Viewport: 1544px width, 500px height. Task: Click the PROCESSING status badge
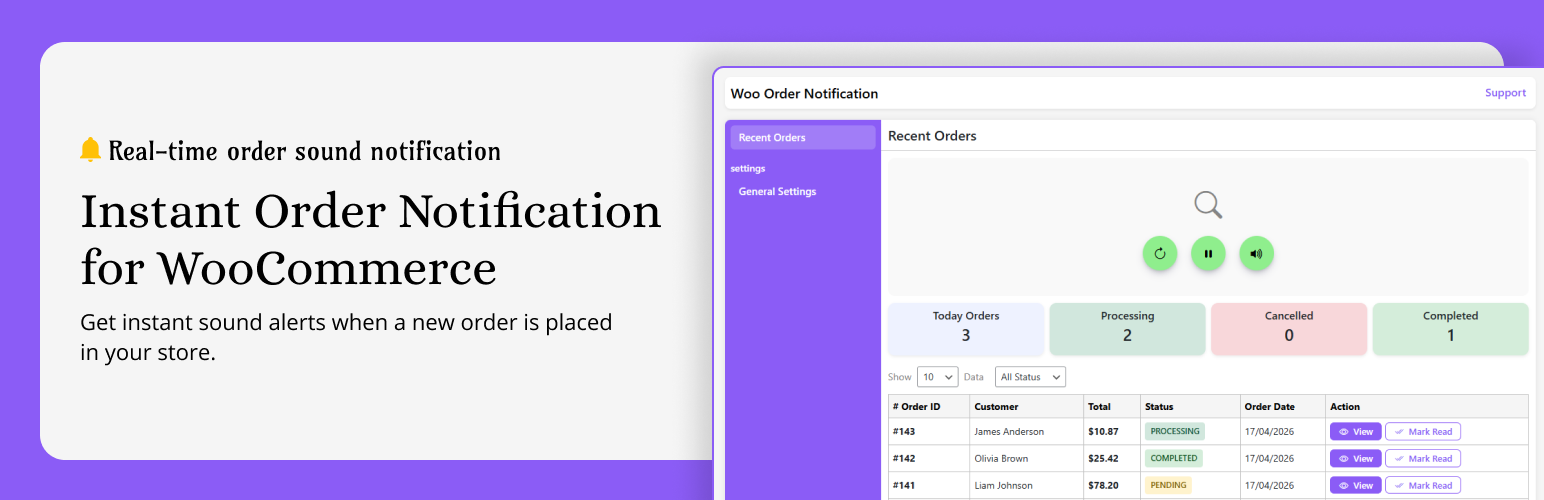tap(1175, 432)
